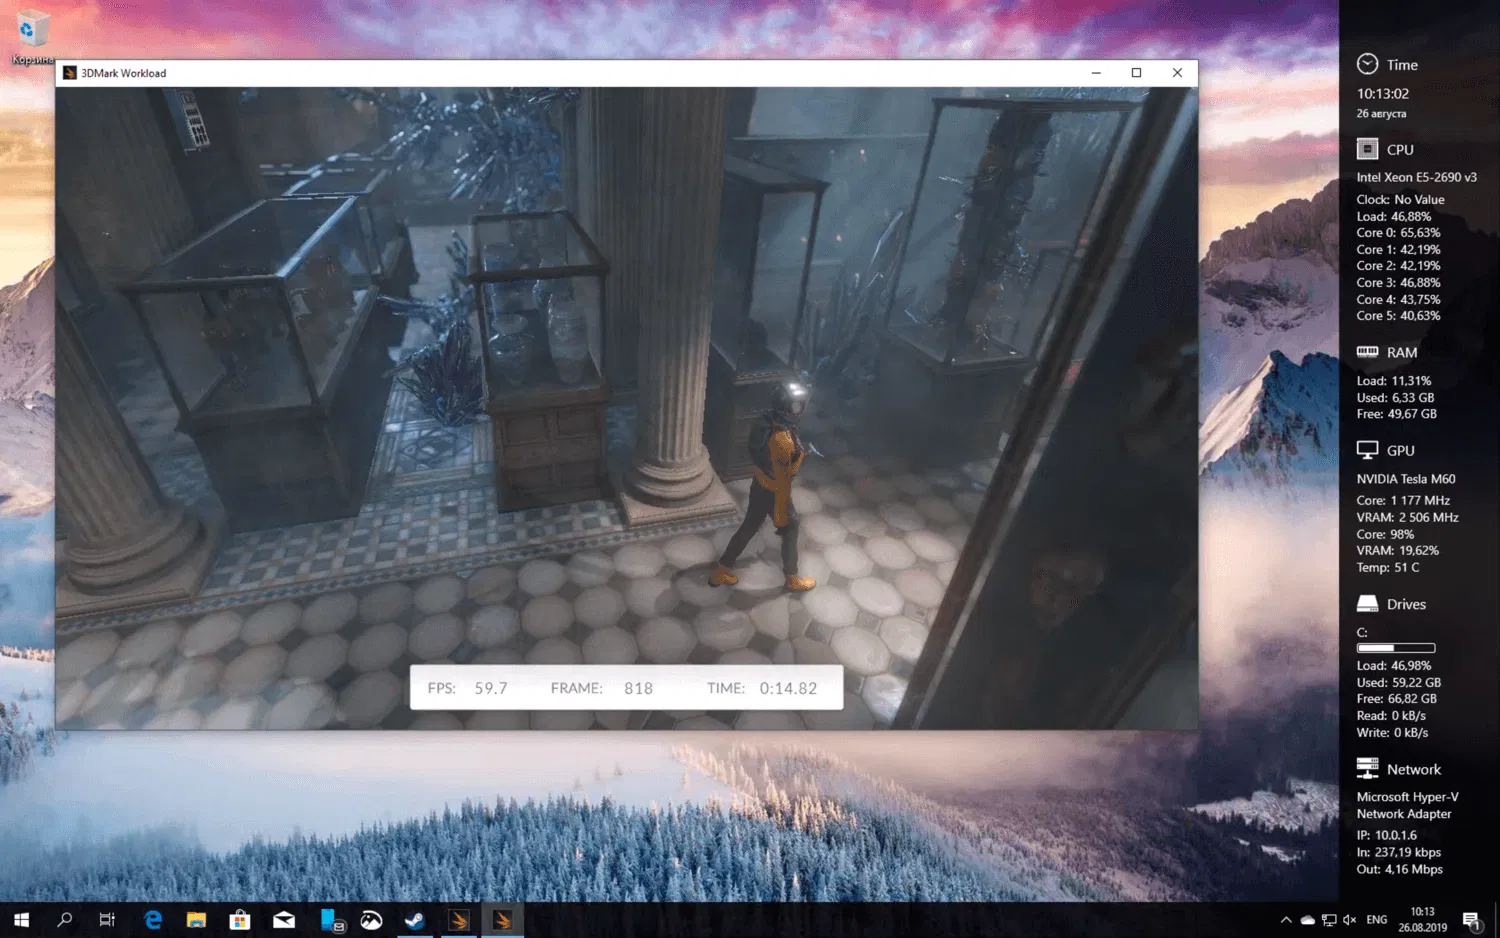The width and height of the screenshot is (1500, 938).
Task: Click the 'Temp: 51 C' line
Action: (1388, 567)
